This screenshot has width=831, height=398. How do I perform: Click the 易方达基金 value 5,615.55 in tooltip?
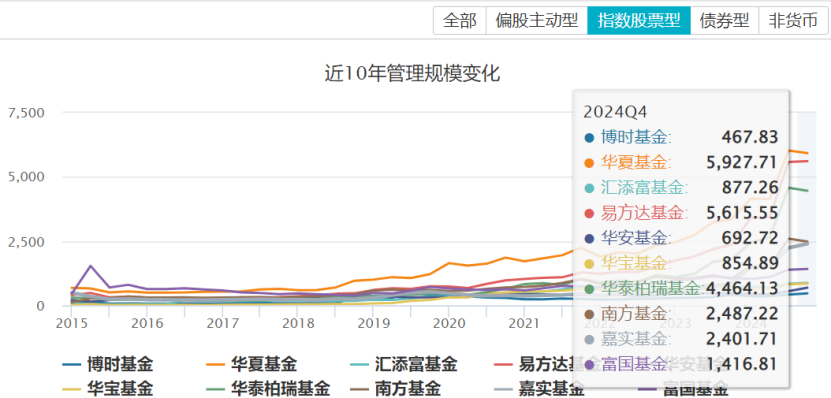(742, 213)
